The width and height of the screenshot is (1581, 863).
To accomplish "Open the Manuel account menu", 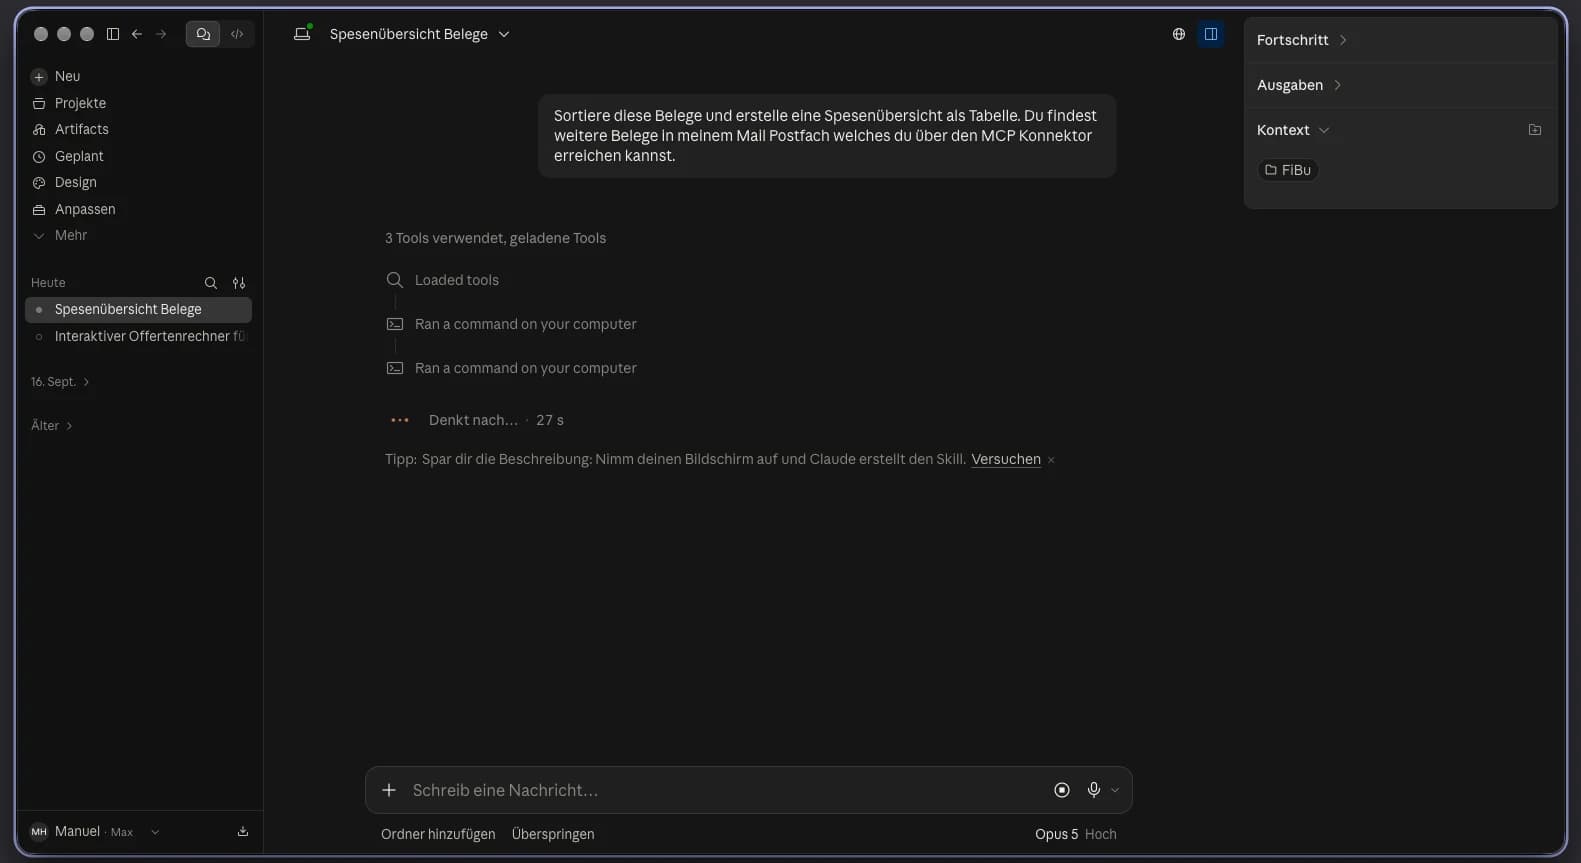I will pos(95,831).
